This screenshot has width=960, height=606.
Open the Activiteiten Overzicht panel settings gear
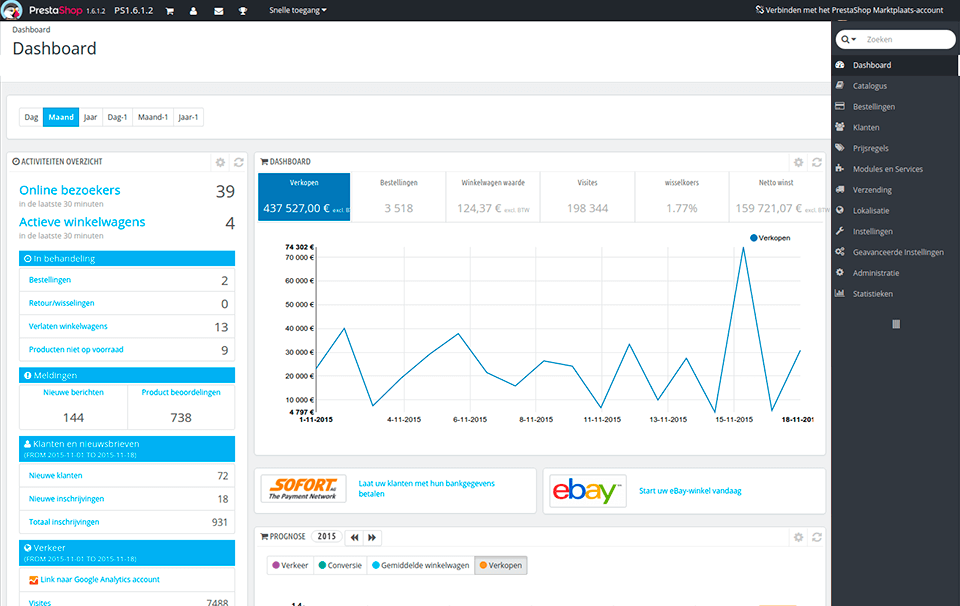coord(218,161)
